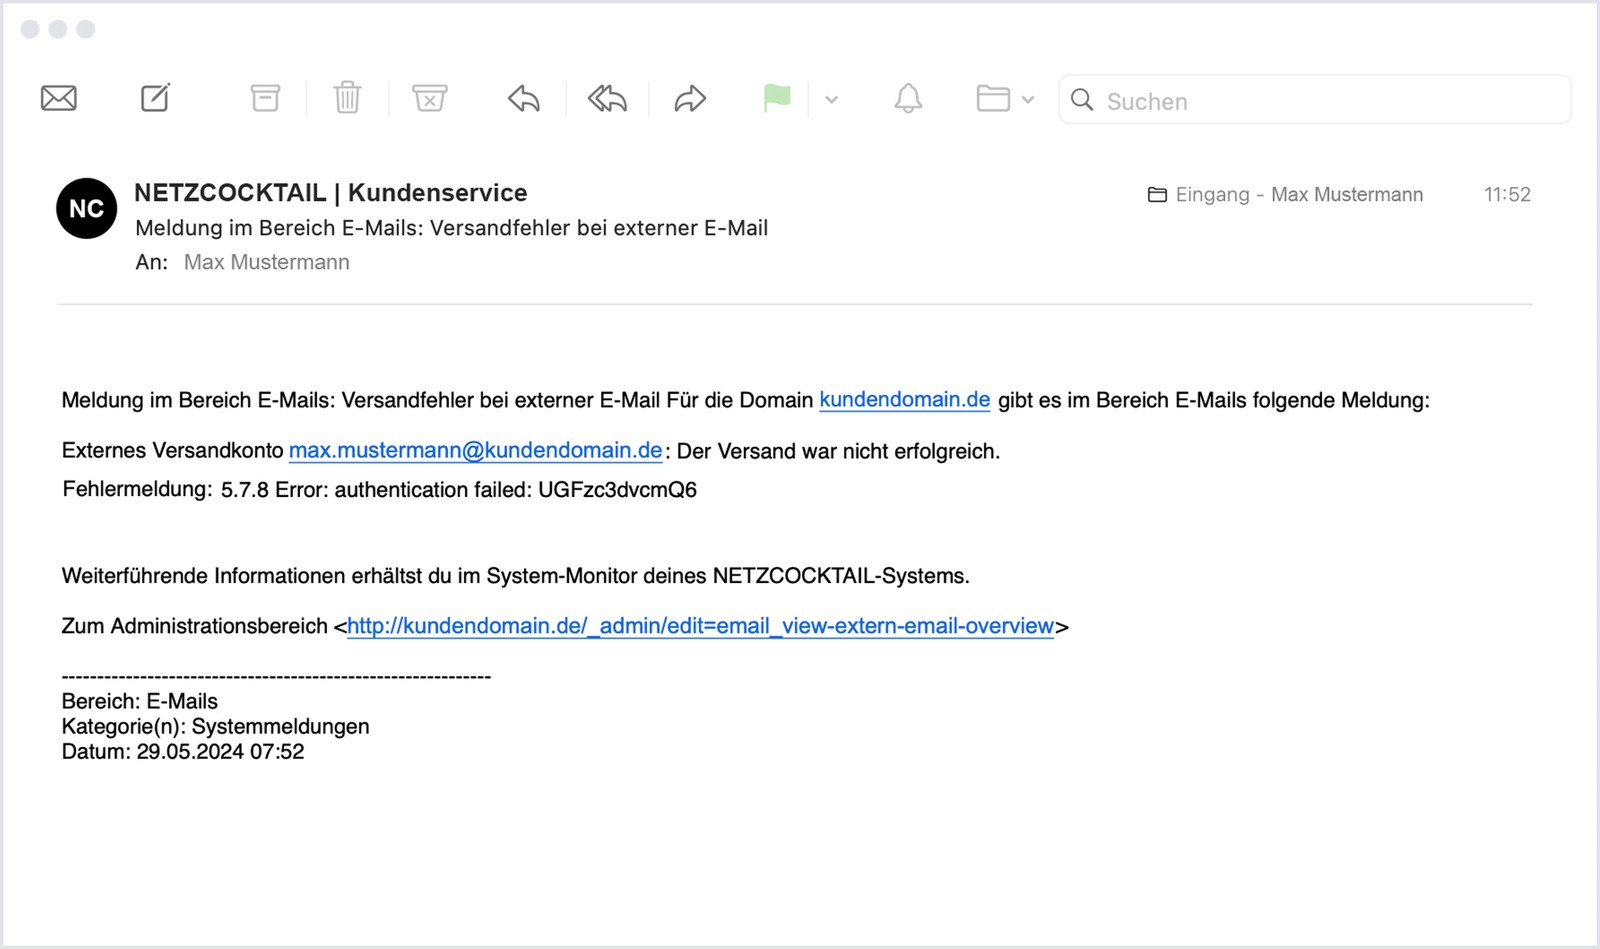Click the sender name NETZCOCKTAIL Kundenservice
Image resolution: width=1600 pixels, height=949 pixels.
point(331,192)
